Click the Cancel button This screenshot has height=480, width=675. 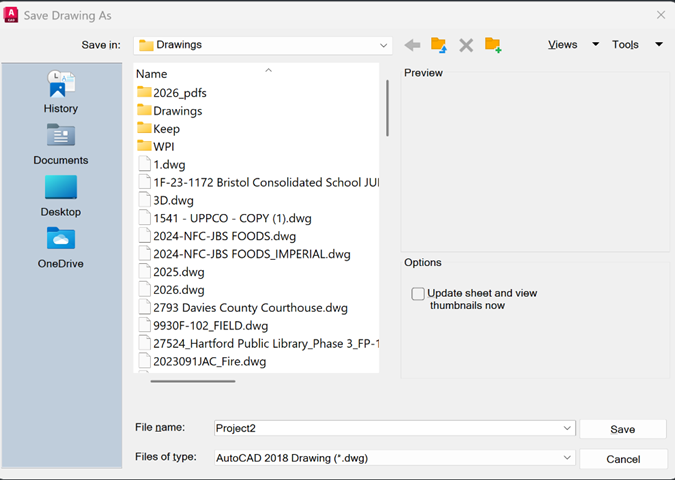pos(623,459)
